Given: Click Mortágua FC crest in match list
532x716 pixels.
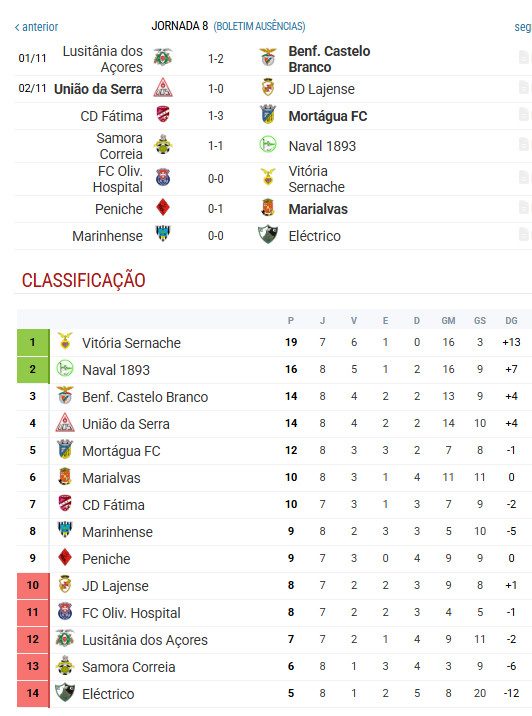Looking at the screenshot, I should pos(268,115).
